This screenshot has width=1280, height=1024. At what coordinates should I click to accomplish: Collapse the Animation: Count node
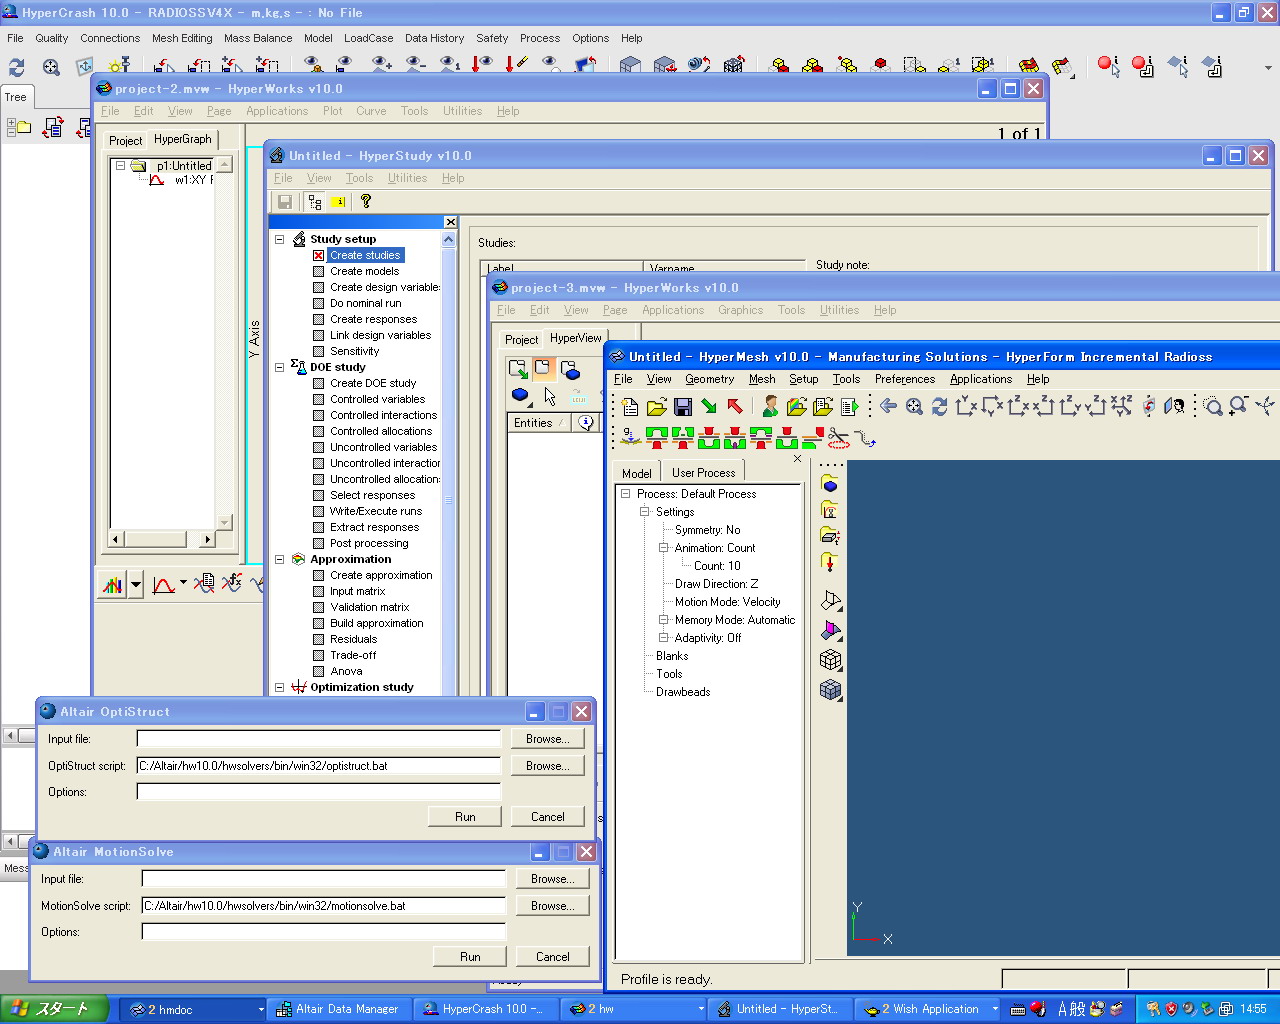coord(663,547)
